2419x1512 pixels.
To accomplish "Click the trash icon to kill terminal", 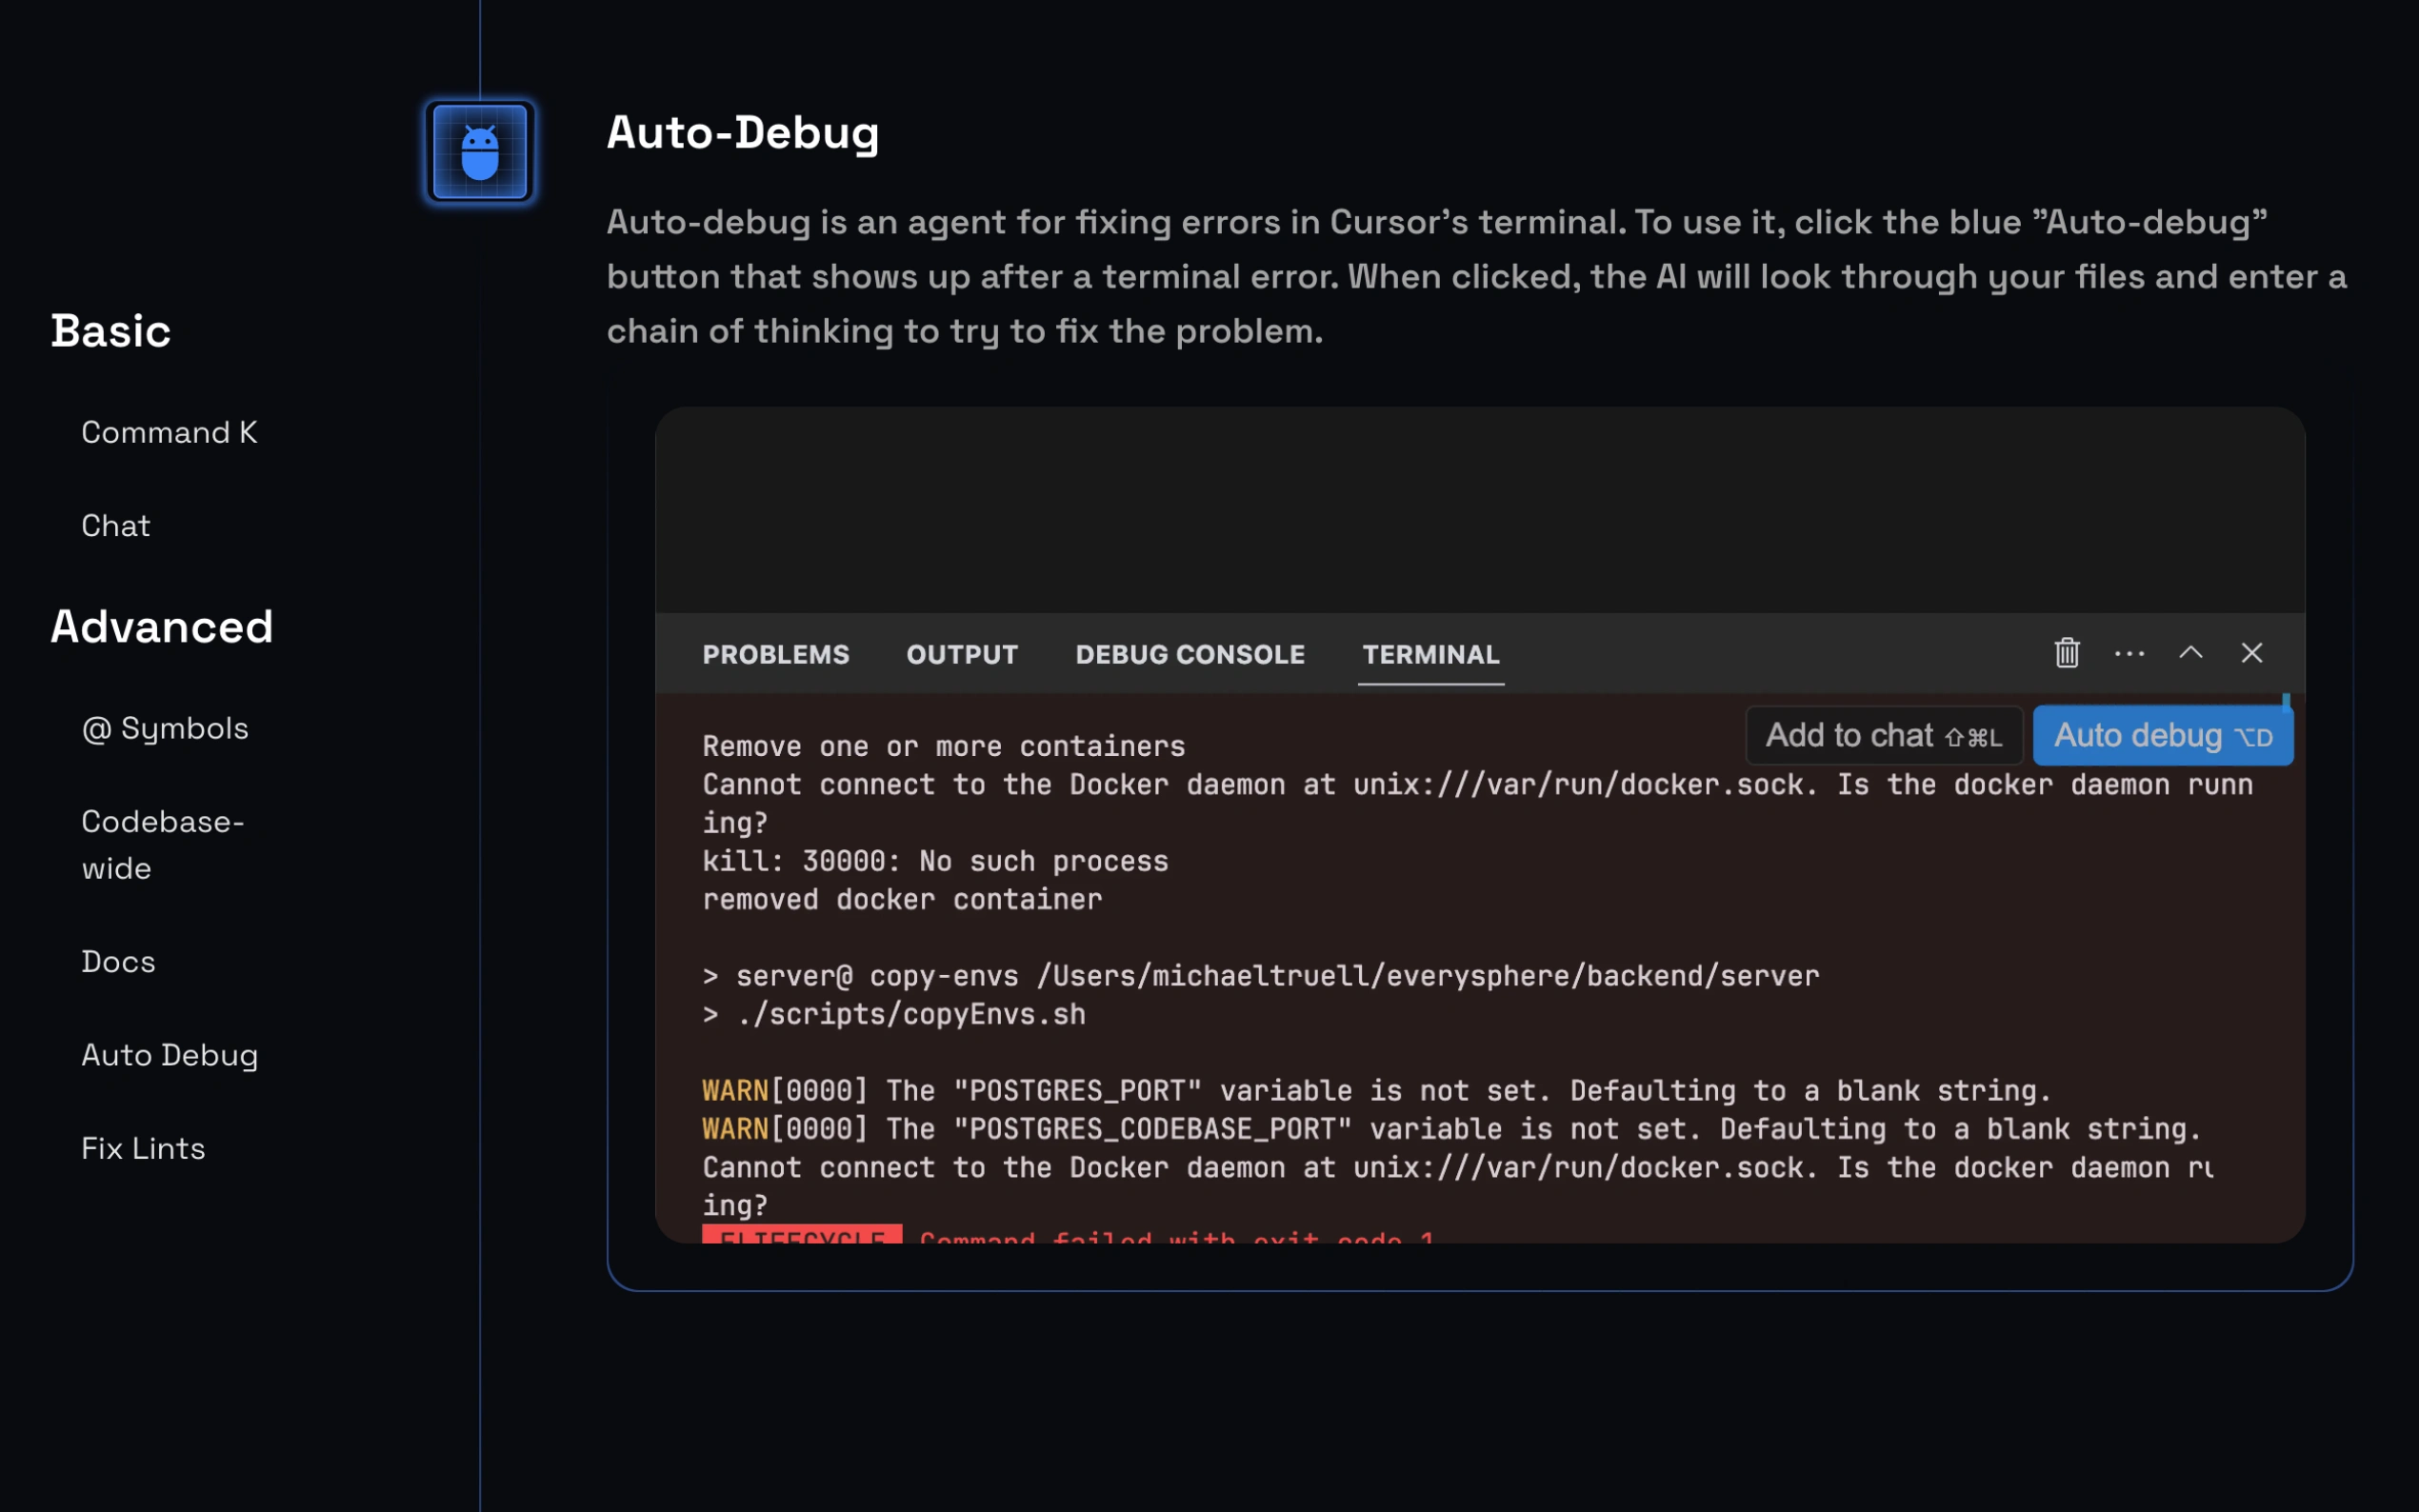I will (x=2066, y=653).
